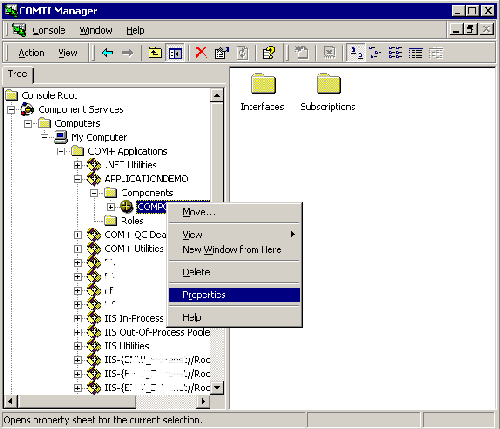Click the grayed-out Status view icon
The image size is (500, 429).
coord(436,53)
